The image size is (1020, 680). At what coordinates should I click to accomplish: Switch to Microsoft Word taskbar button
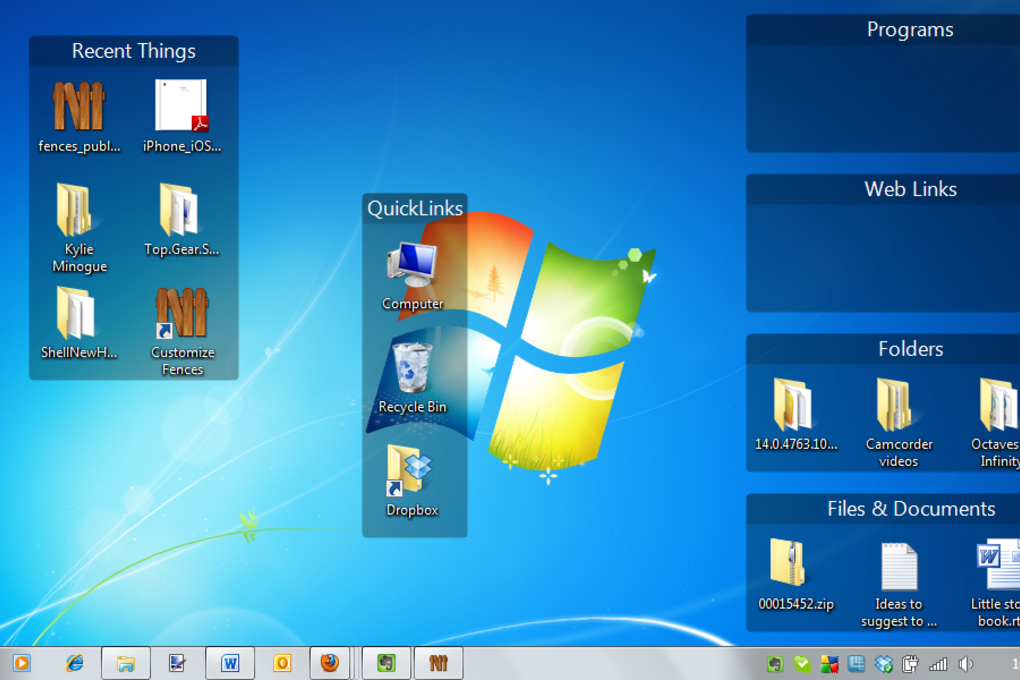coord(230,663)
